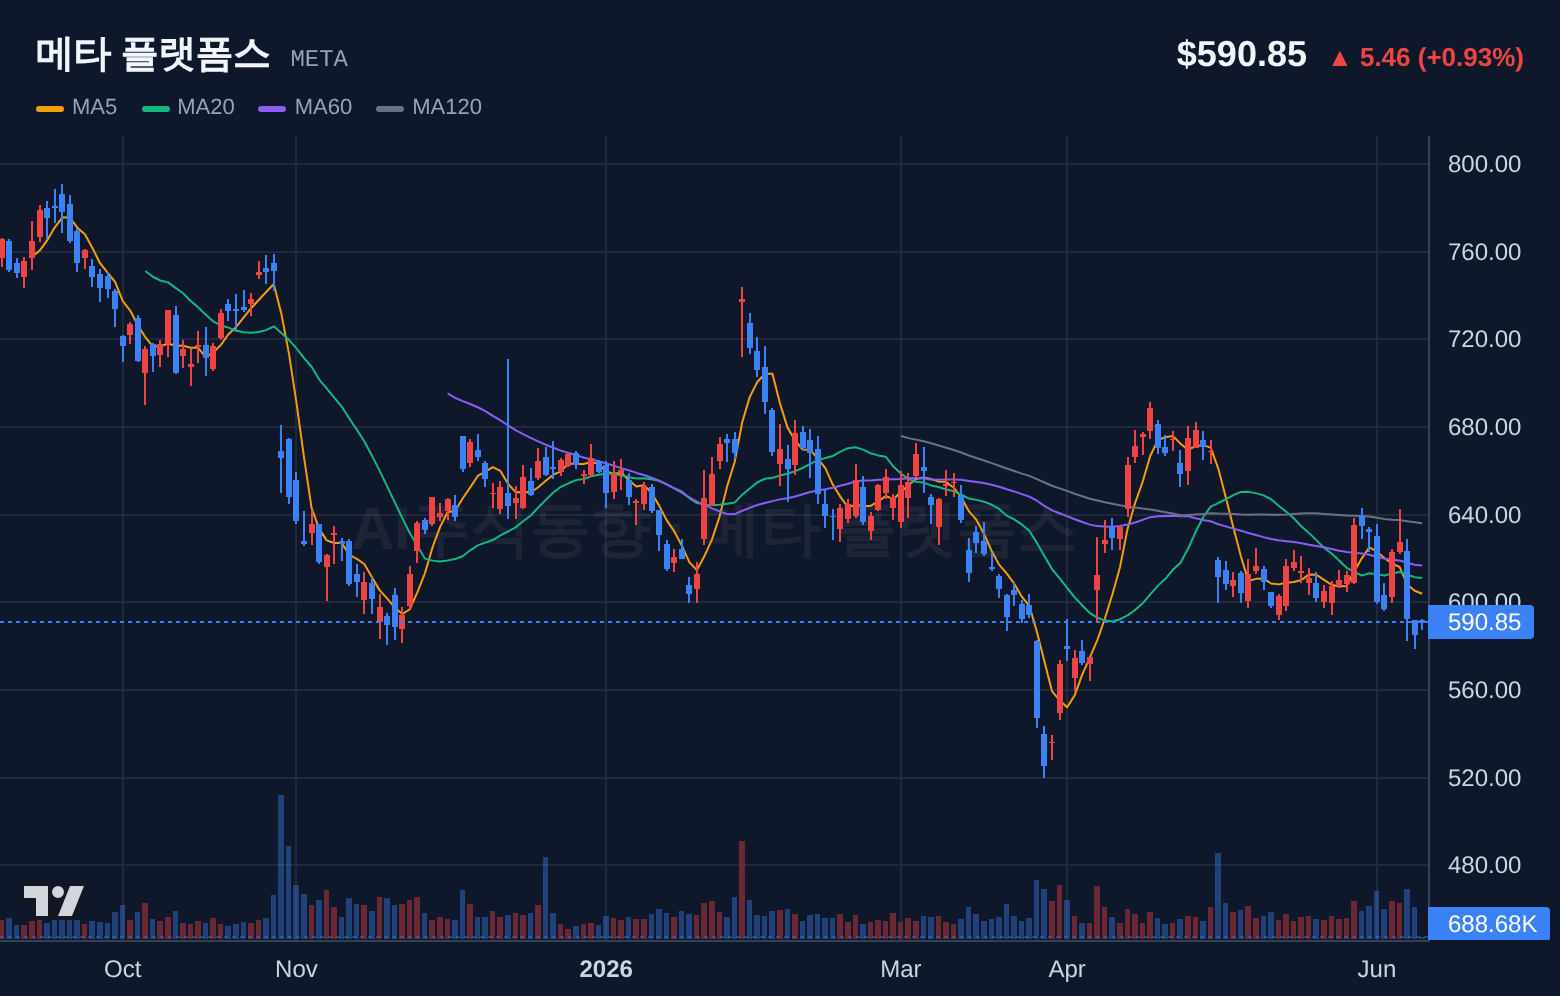1560x996 pixels.
Task: Click the 590.85 price tag on axis
Action: click(x=1481, y=622)
